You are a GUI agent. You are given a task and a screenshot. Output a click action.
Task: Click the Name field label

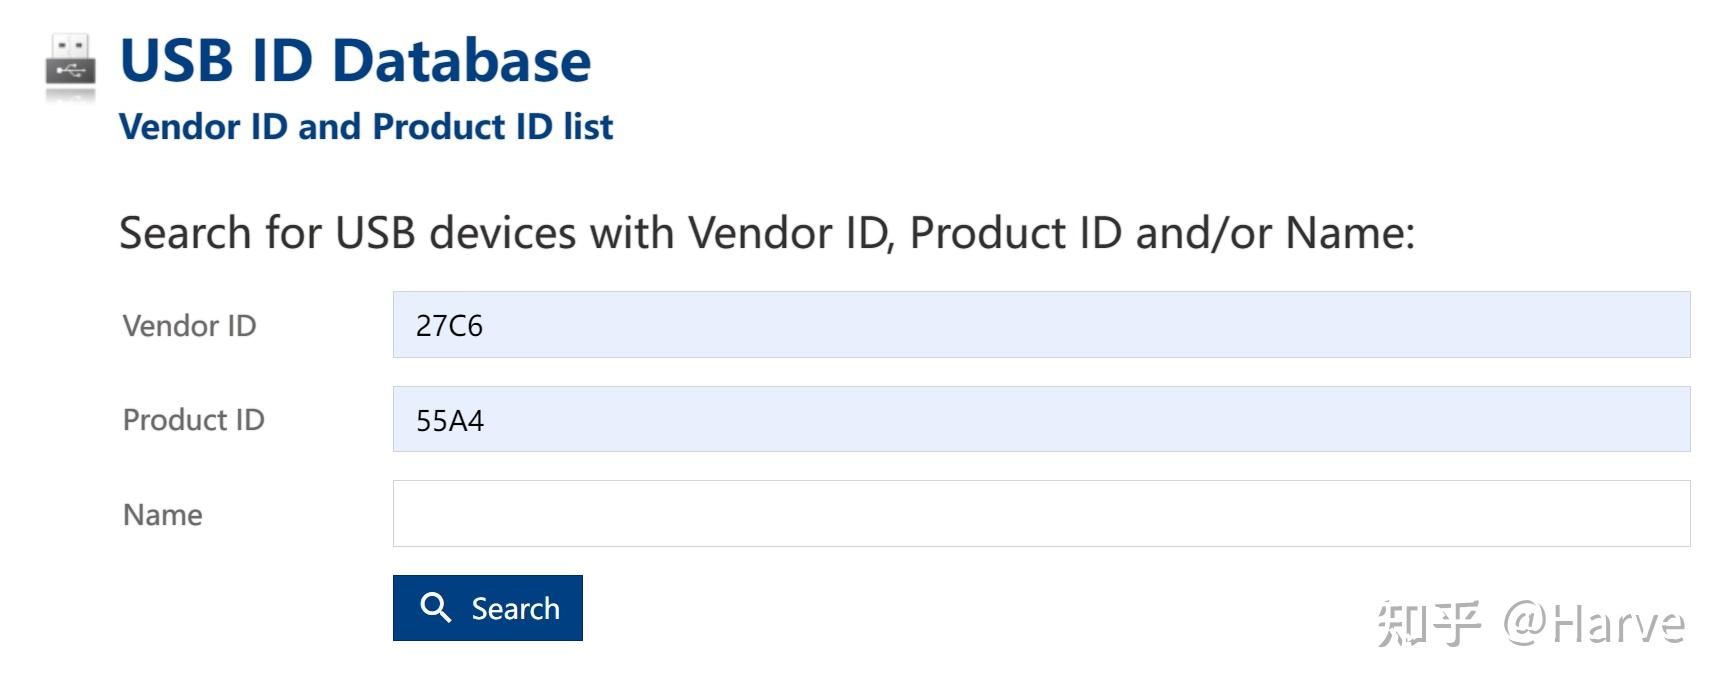click(x=162, y=515)
